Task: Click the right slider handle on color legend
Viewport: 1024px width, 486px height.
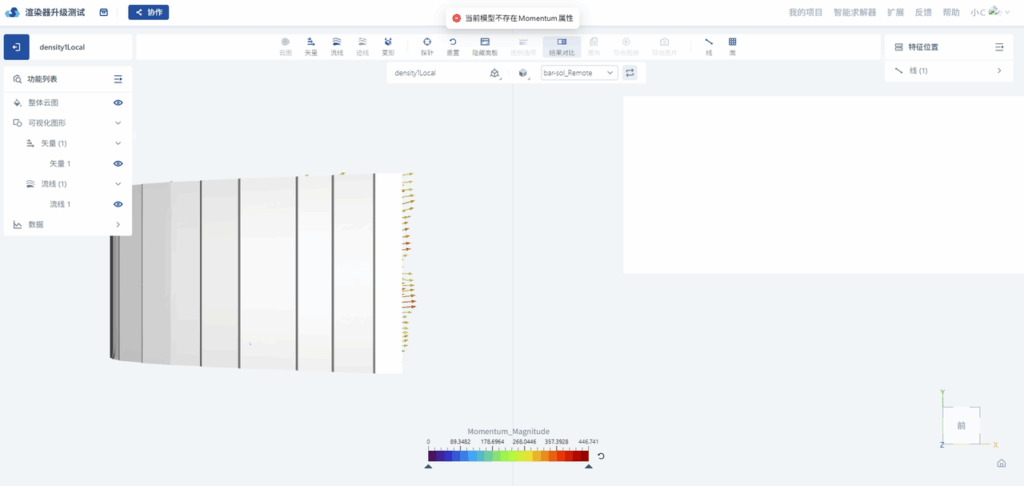Action: [588, 465]
